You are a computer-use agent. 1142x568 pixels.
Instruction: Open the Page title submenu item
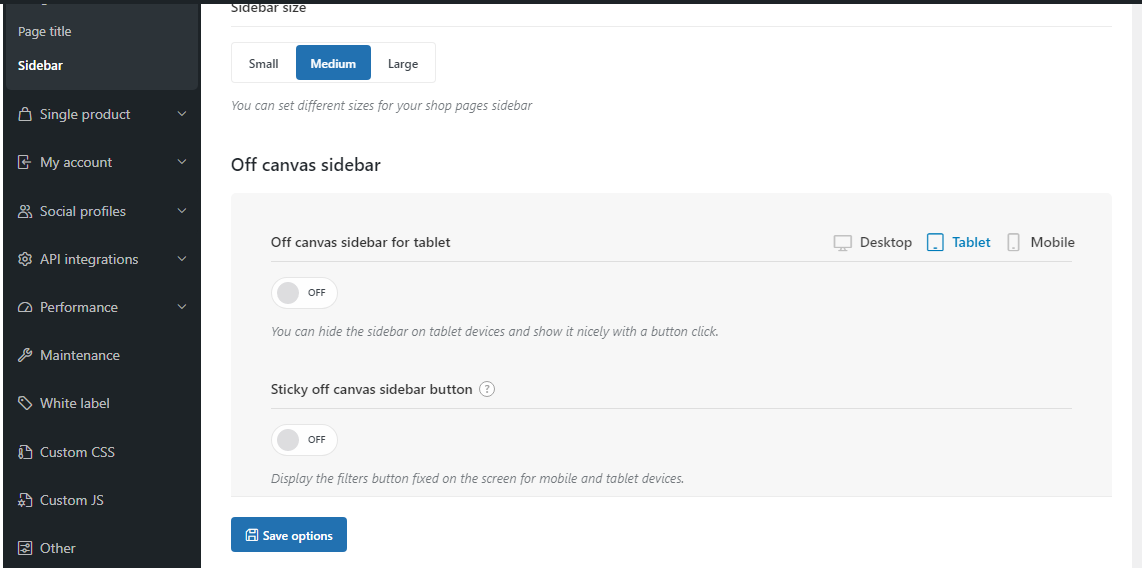(44, 31)
